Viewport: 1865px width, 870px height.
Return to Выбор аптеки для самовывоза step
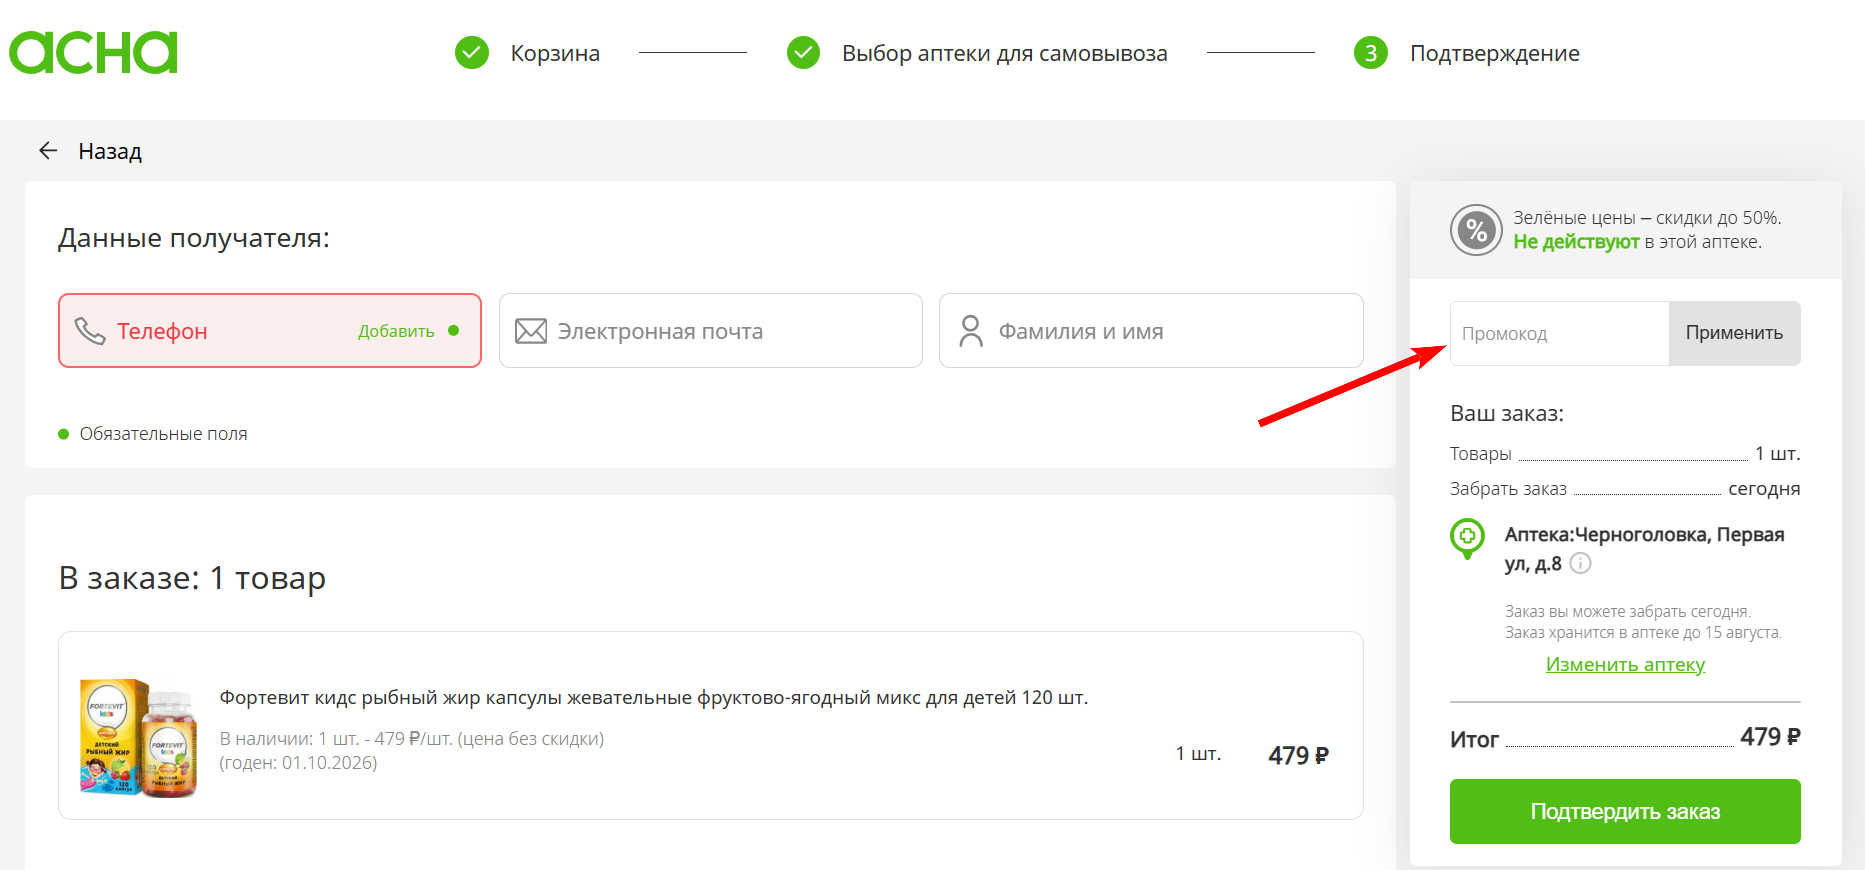[x=1004, y=53]
